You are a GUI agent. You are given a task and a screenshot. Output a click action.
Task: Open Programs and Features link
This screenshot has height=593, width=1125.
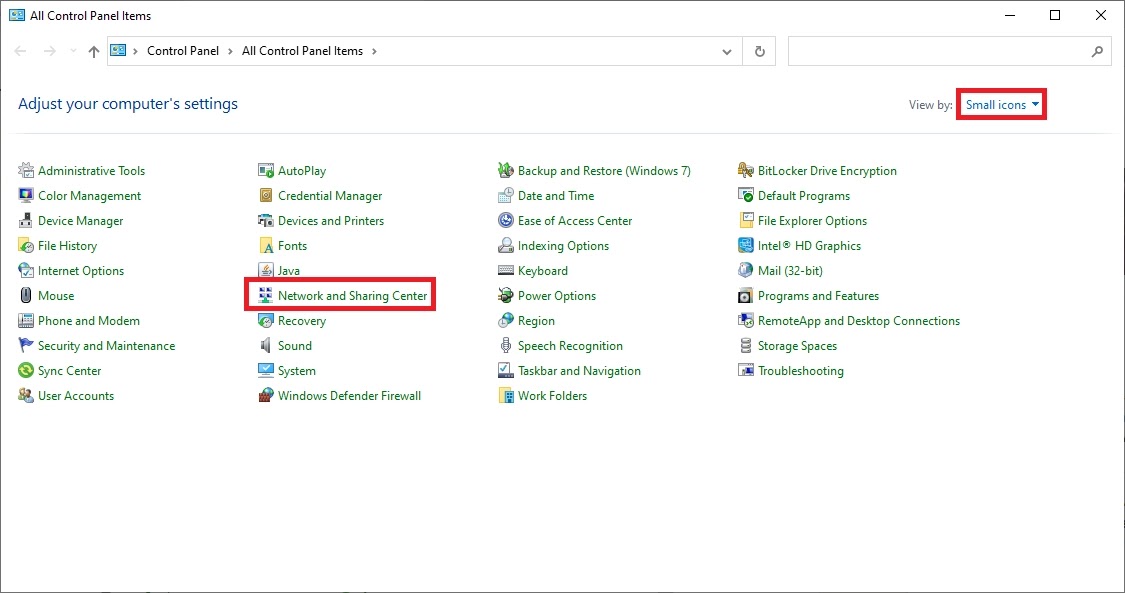pyautogui.click(x=818, y=295)
